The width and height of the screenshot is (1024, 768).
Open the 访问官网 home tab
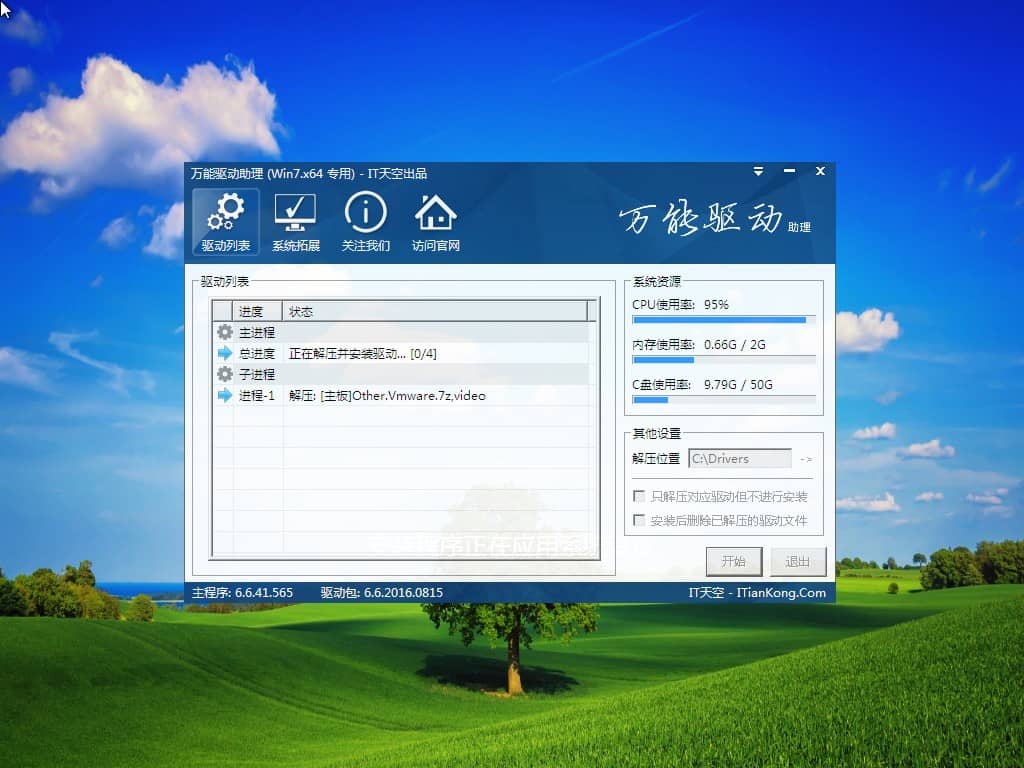point(436,222)
